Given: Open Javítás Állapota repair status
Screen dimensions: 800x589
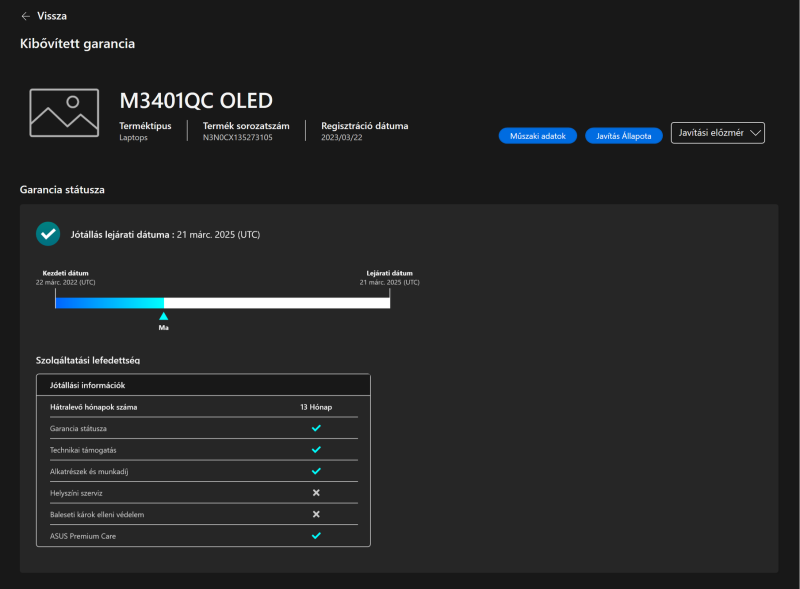Looking at the screenshot, I should pos(623,136).
